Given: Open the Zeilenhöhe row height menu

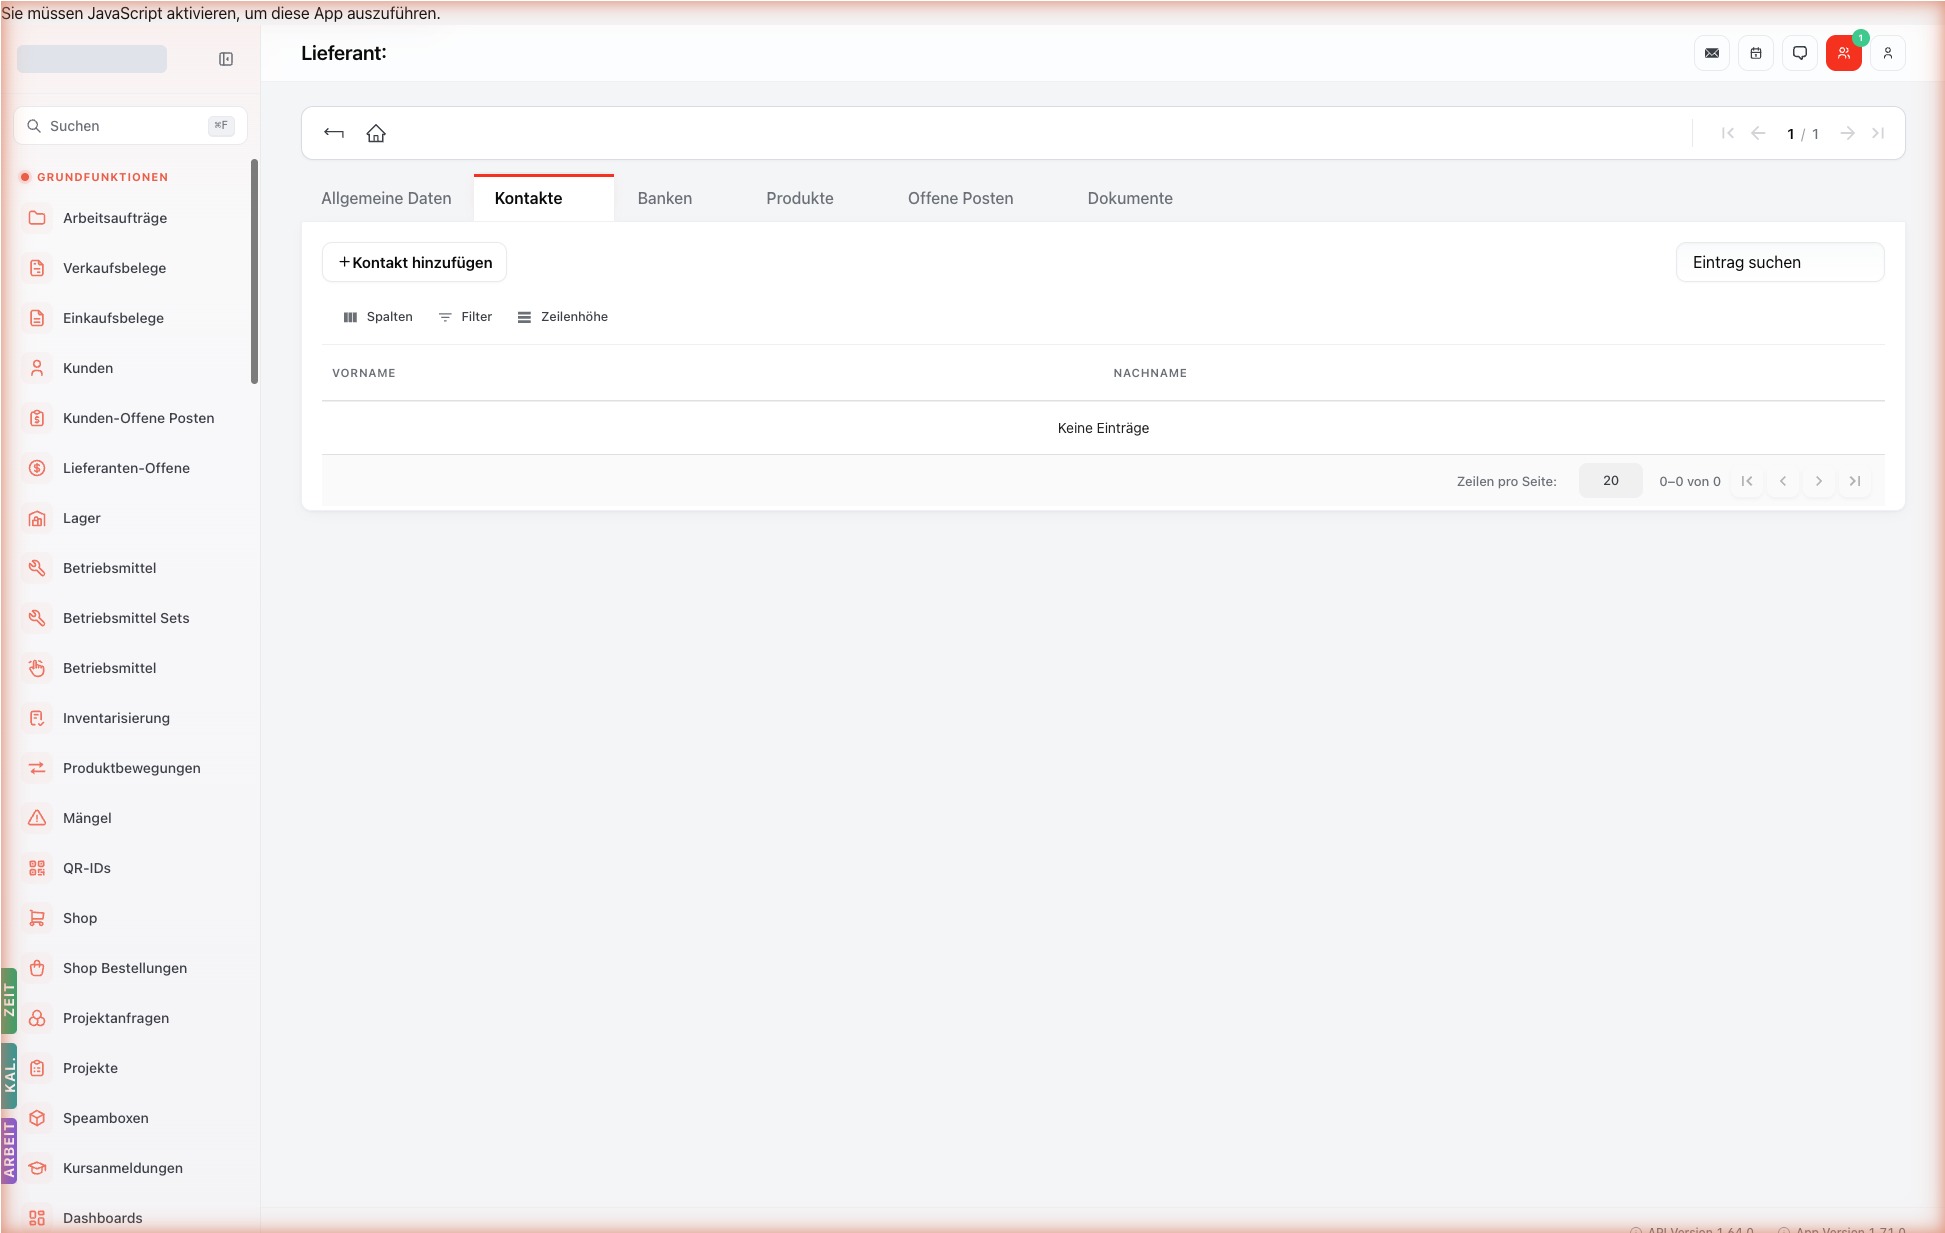Looking at the screenshot, I should (563, 317).
